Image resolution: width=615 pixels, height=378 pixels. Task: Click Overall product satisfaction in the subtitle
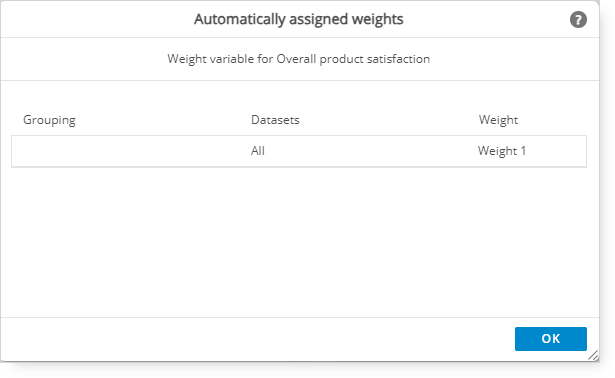tap(353, 59)
